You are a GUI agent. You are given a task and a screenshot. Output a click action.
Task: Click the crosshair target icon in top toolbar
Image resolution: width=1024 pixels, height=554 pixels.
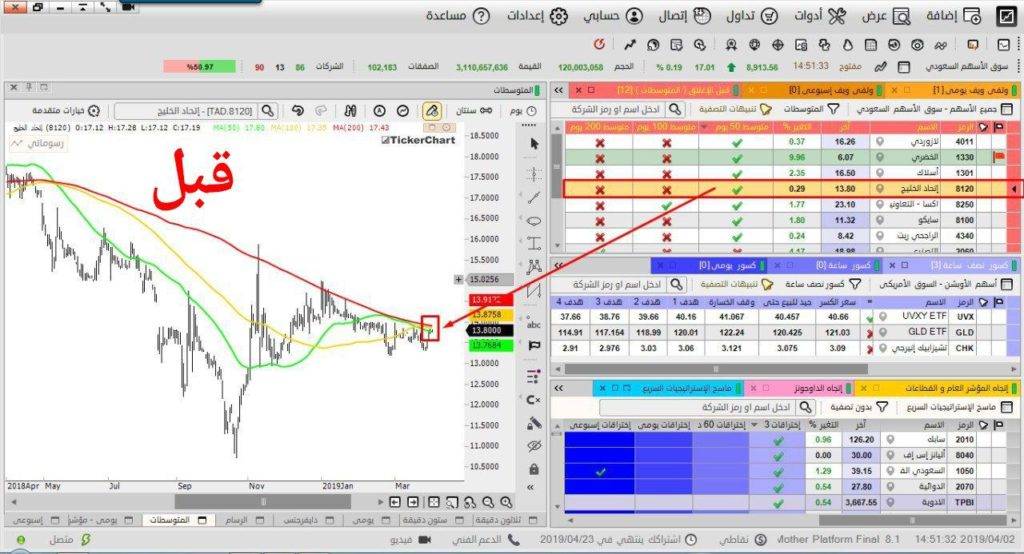point(778,44)
